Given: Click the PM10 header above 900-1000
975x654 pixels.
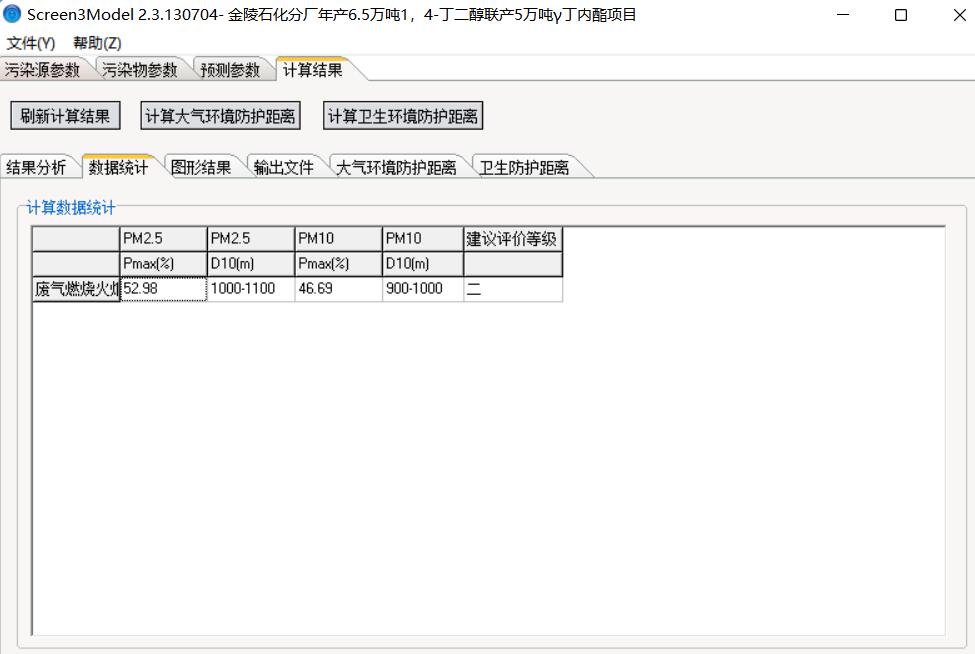Looking at the screenshot, I should (x=423, y=239).
